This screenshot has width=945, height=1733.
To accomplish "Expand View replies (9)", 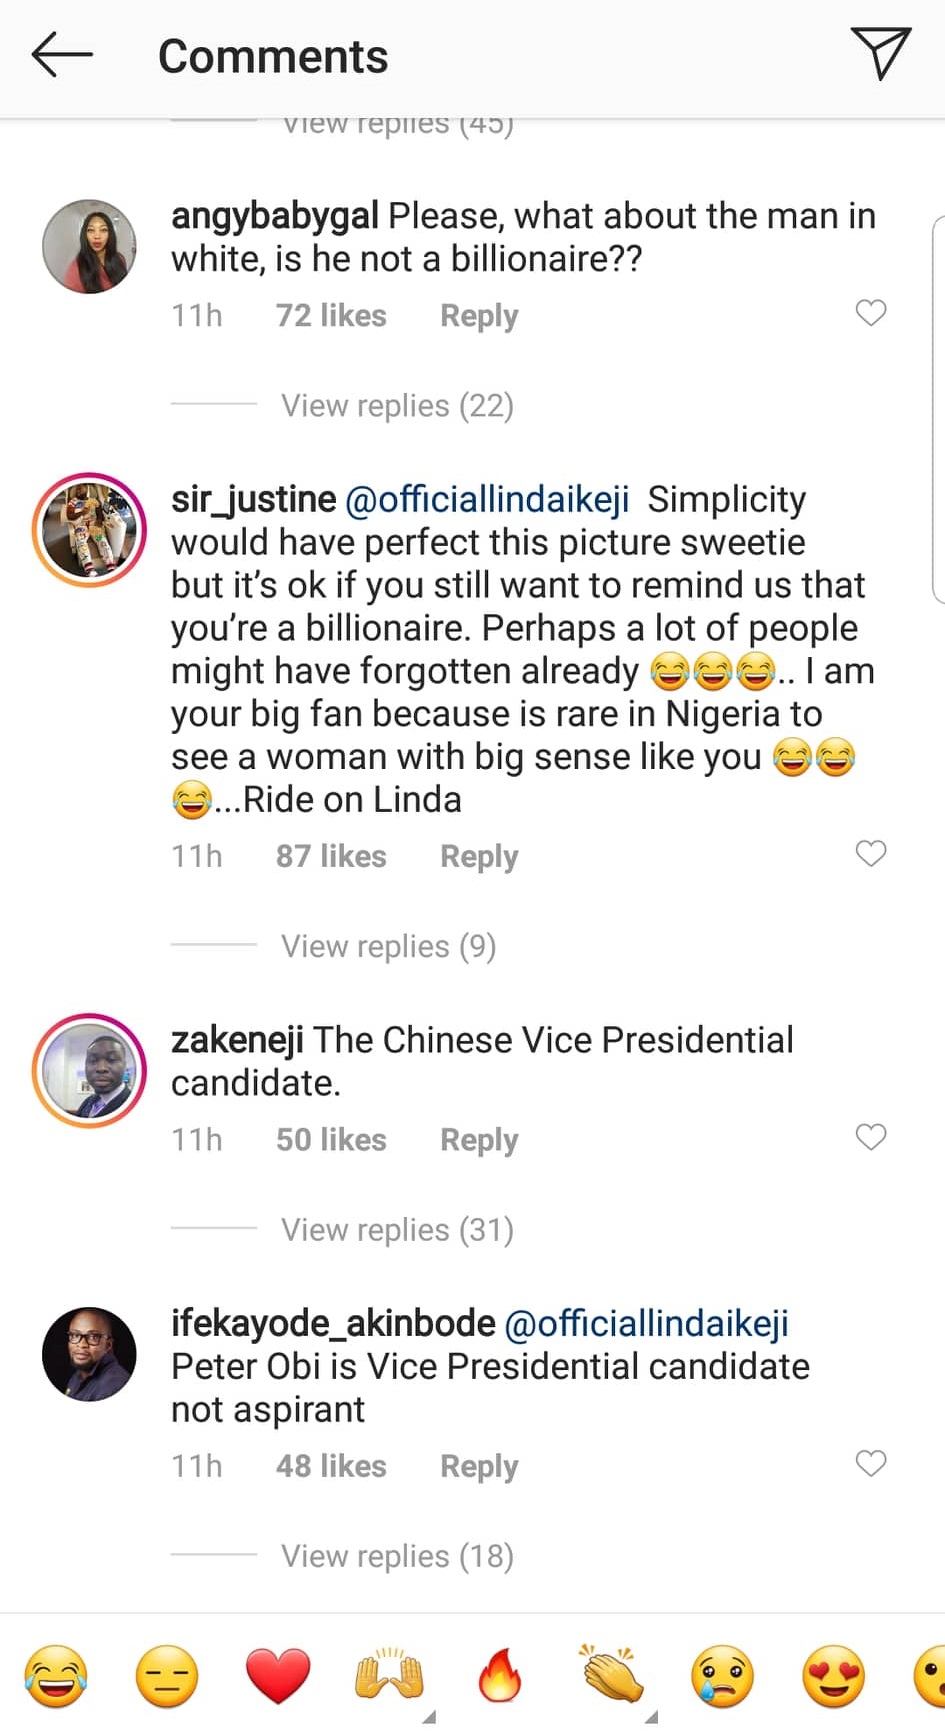I will pos(388,946).
